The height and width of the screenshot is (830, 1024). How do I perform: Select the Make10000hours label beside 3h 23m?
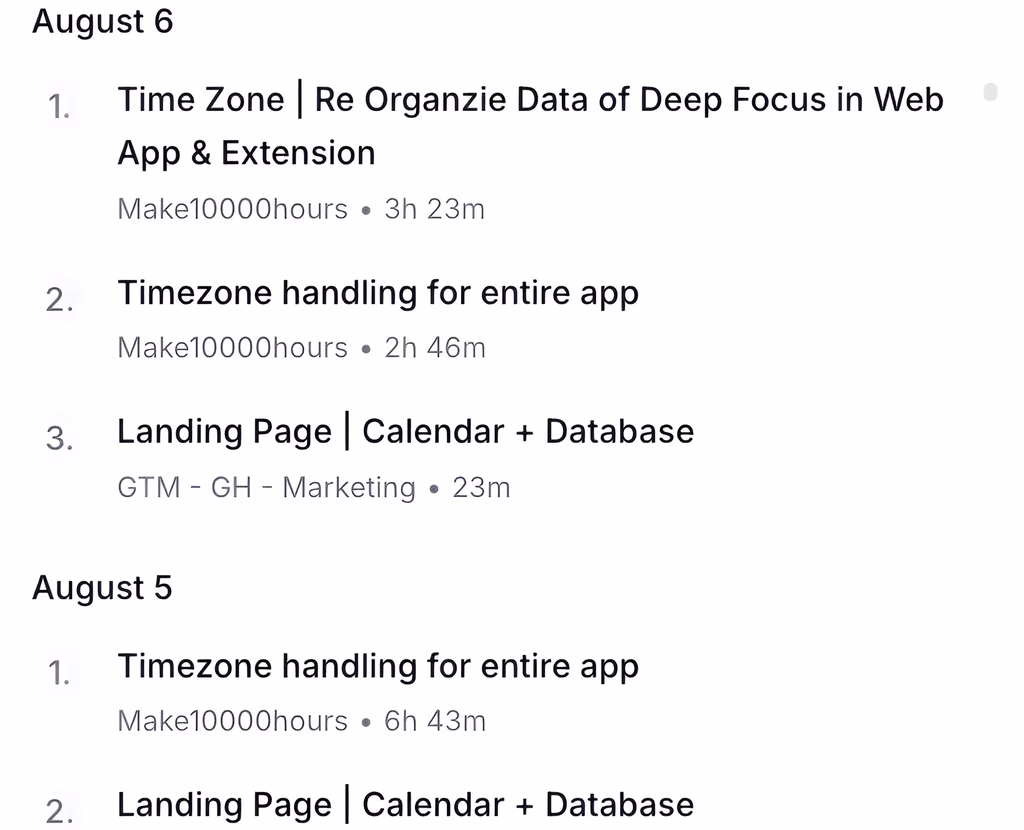[233, 209]
